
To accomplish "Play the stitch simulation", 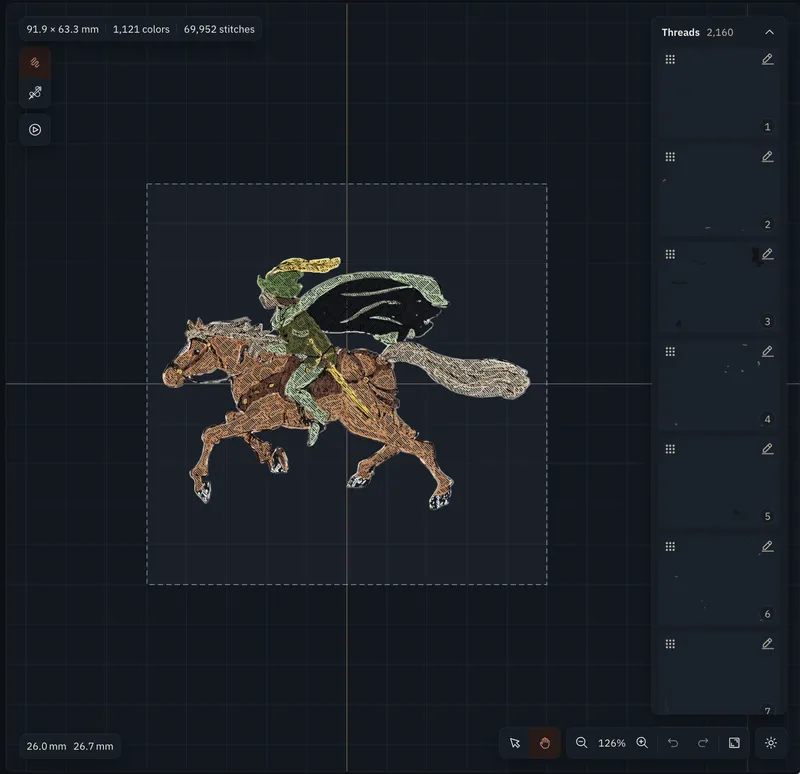I will (x=35, y=130).
